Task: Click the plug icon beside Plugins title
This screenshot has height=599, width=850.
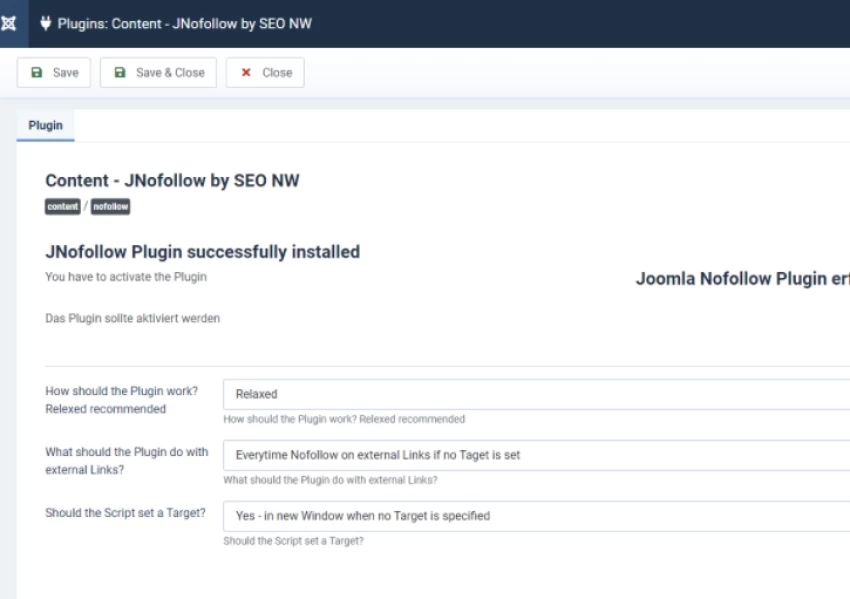Action: pyautogui.click(x=46, y=23)
